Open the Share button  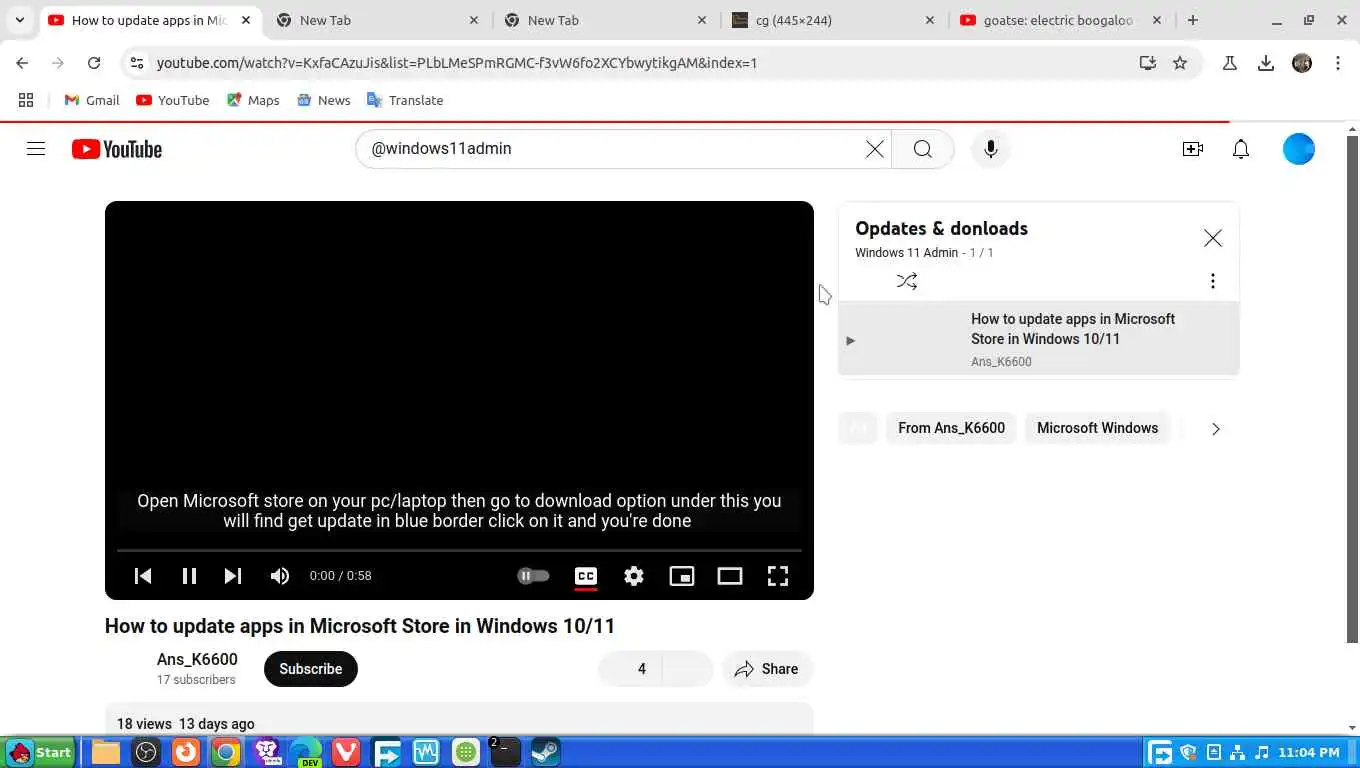pos(767,669)
